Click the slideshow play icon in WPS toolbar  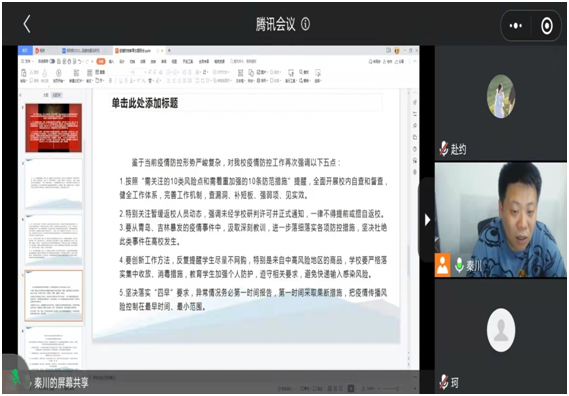tap(58, 73)
